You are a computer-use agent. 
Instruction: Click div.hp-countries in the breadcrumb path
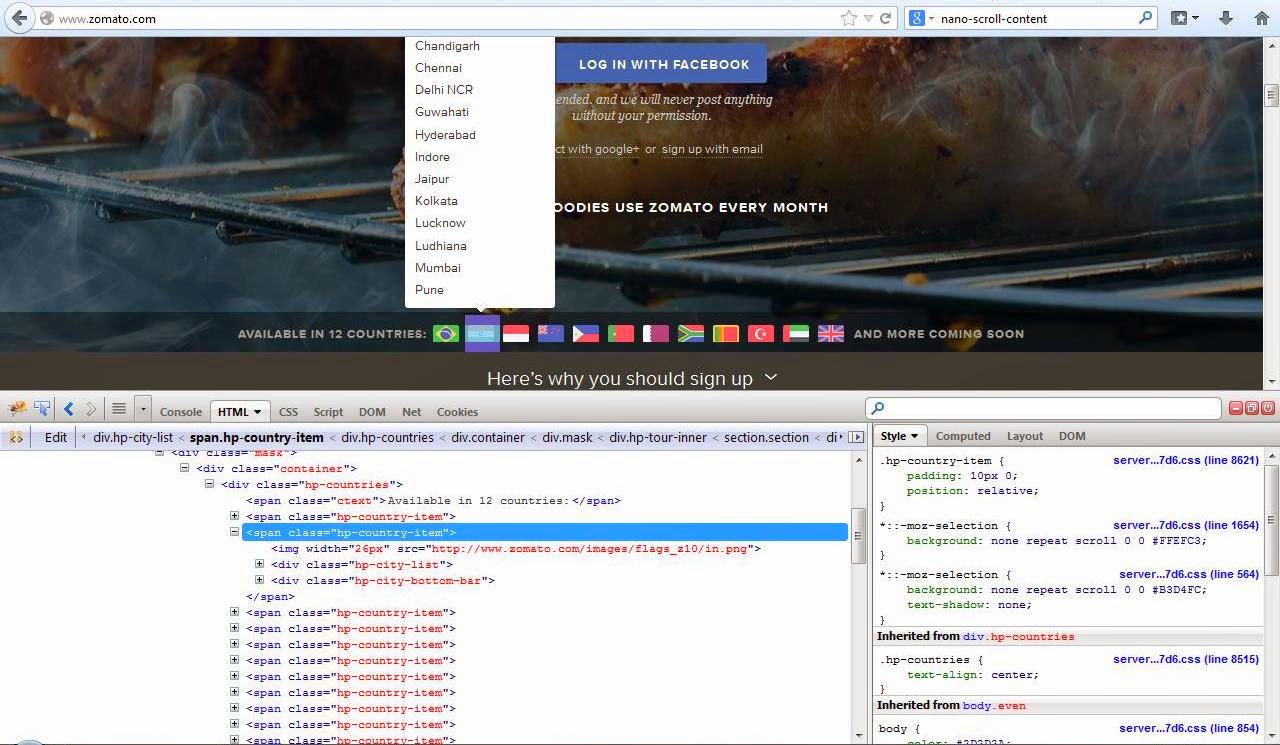[388, 437]
